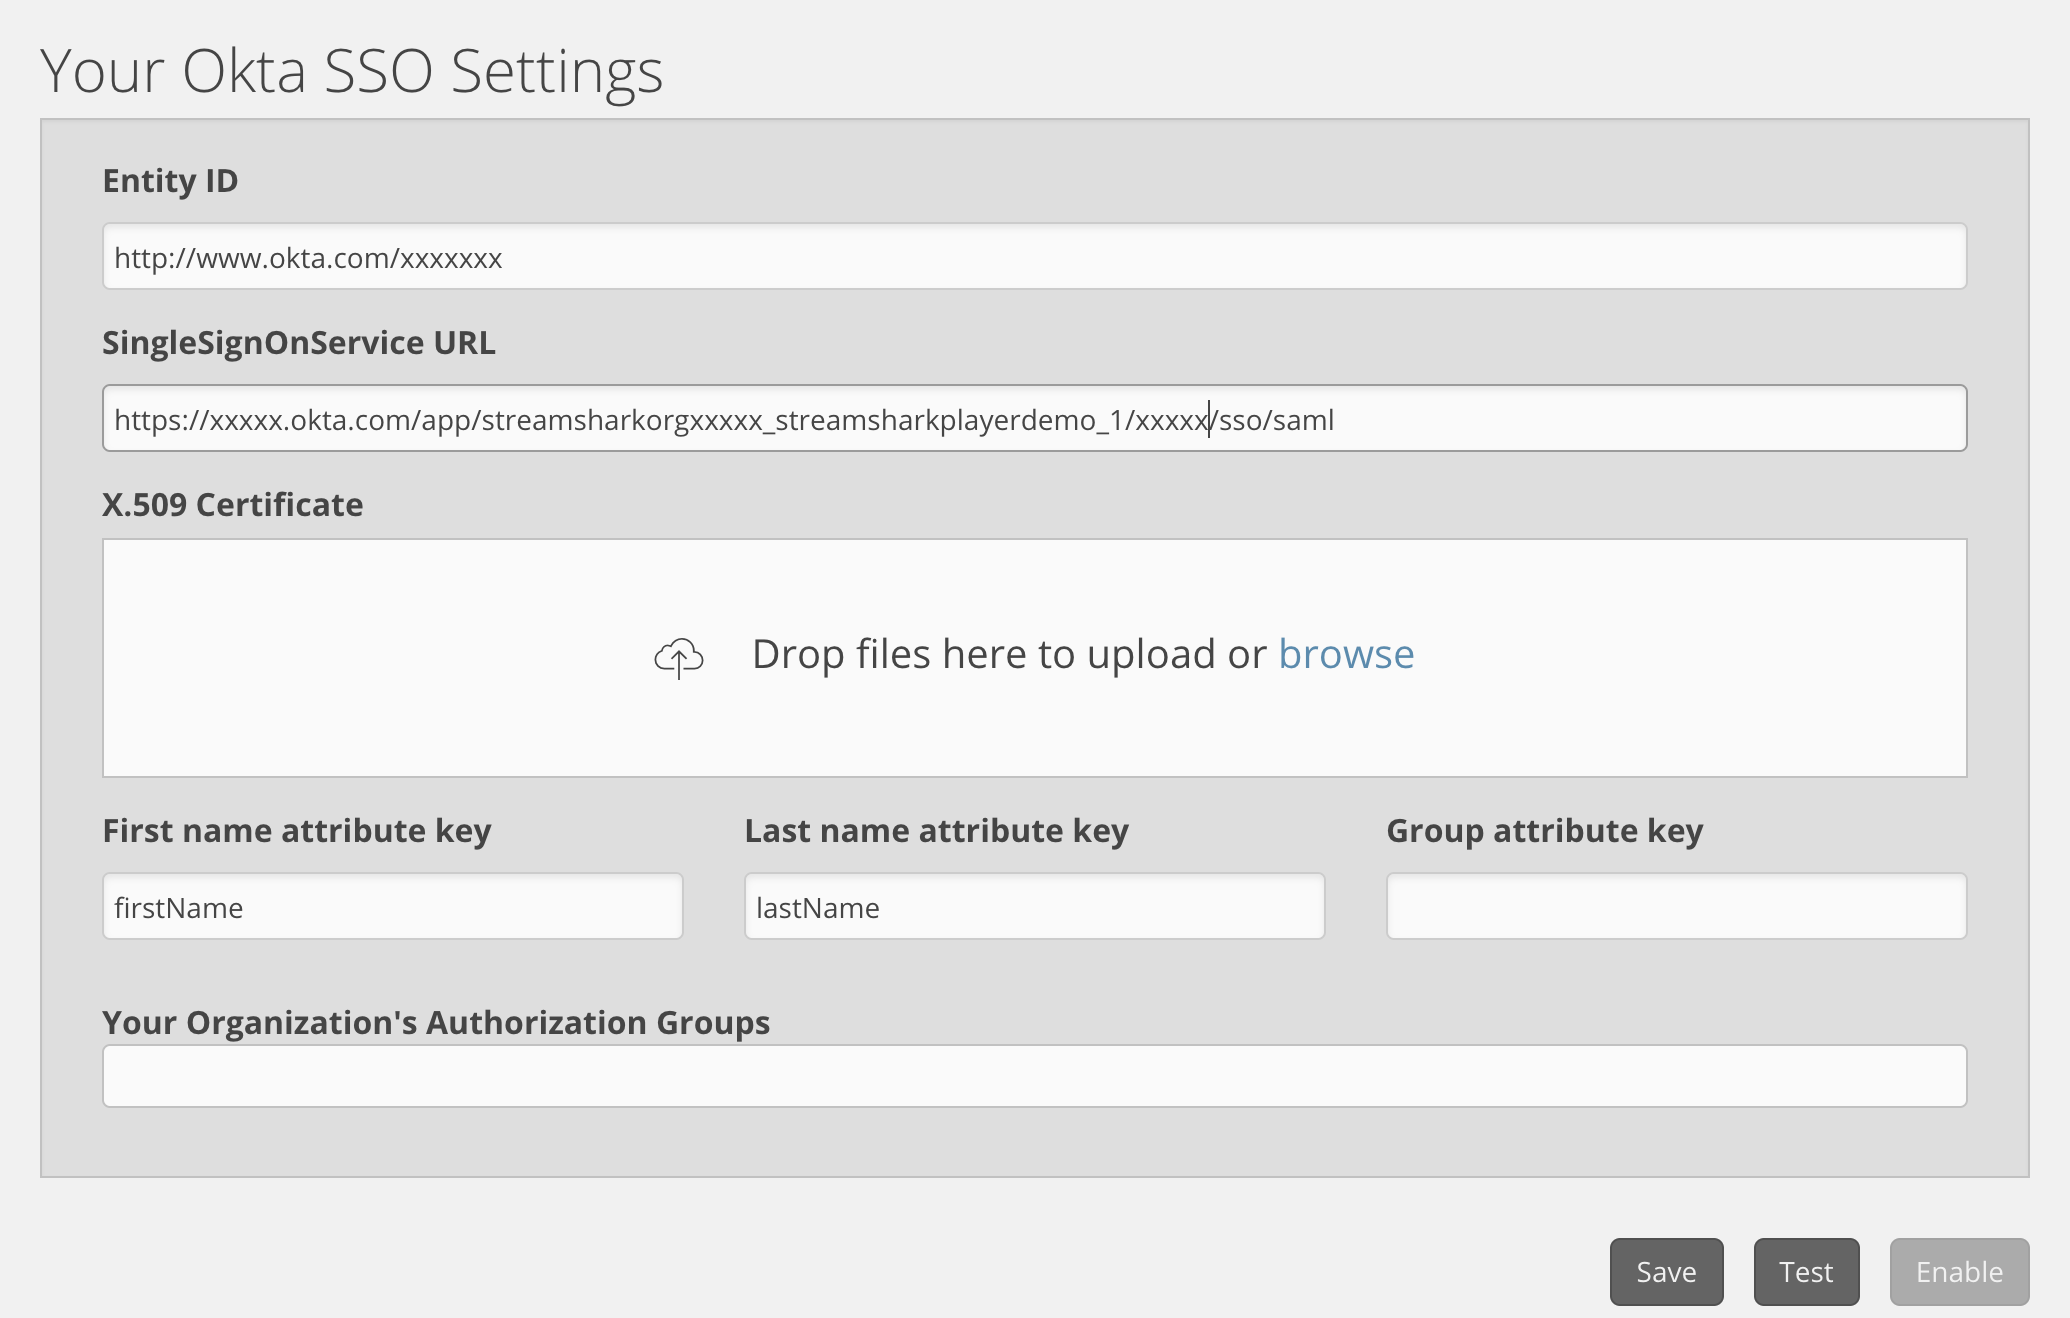The image size is (2070, 1318).
Task: Focus the Entity ID input field
Action: [1034, 256]
